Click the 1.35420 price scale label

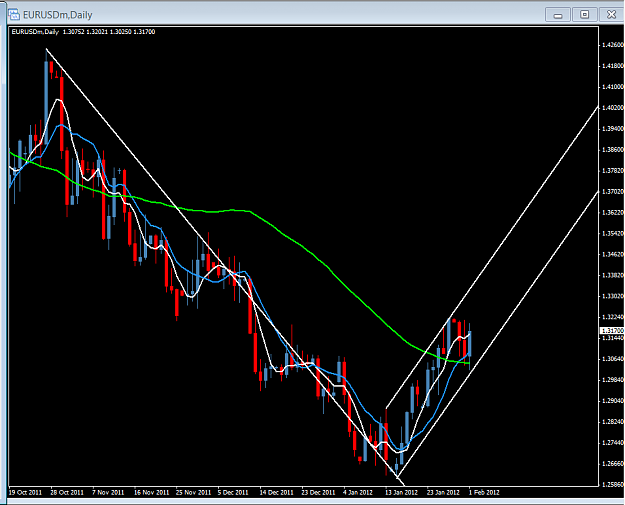coord(613,233)
